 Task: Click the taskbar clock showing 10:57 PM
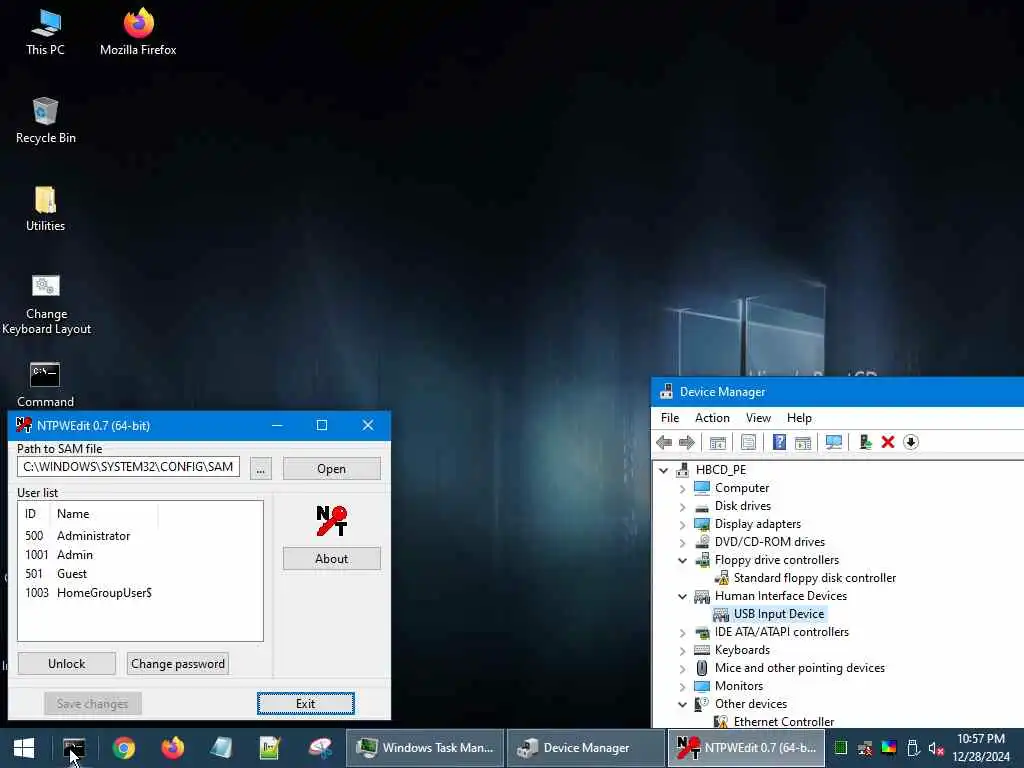coord(981,748)
